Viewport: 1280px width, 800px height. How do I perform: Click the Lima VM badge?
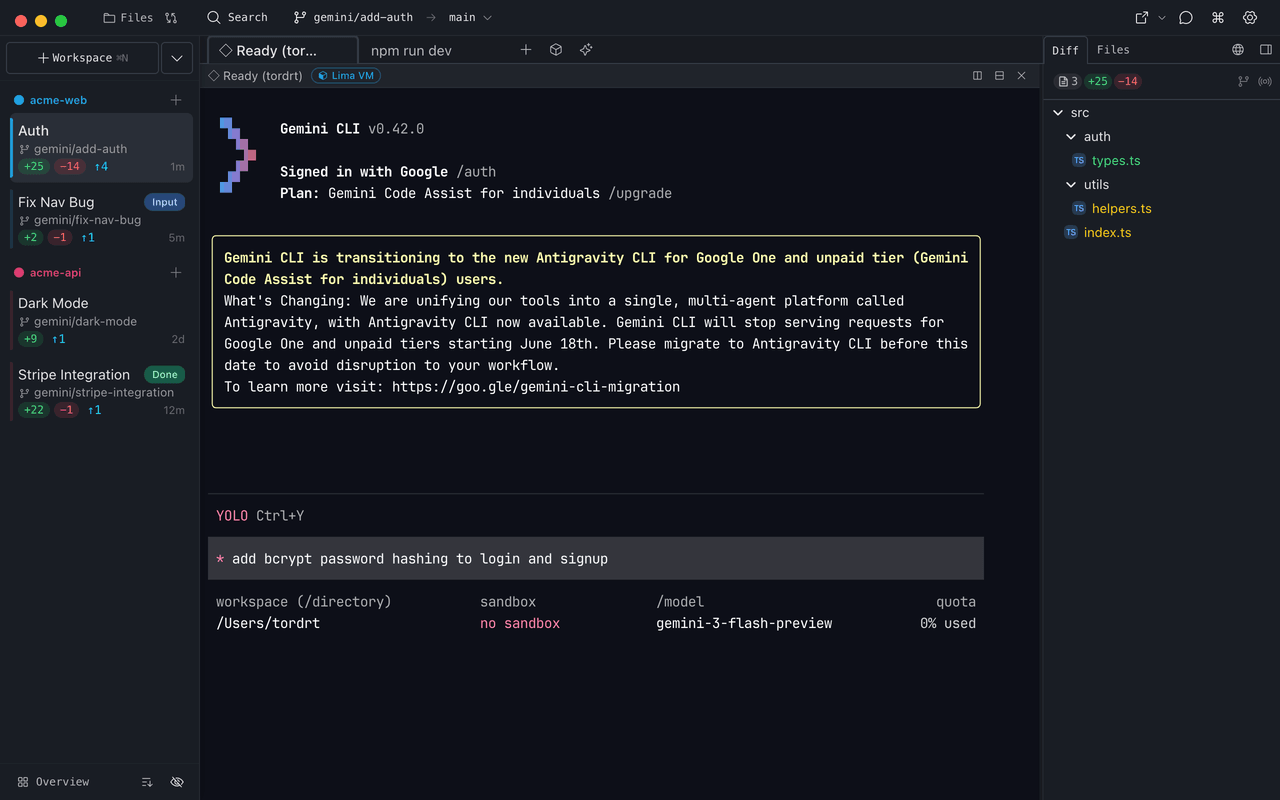point(346,76)
